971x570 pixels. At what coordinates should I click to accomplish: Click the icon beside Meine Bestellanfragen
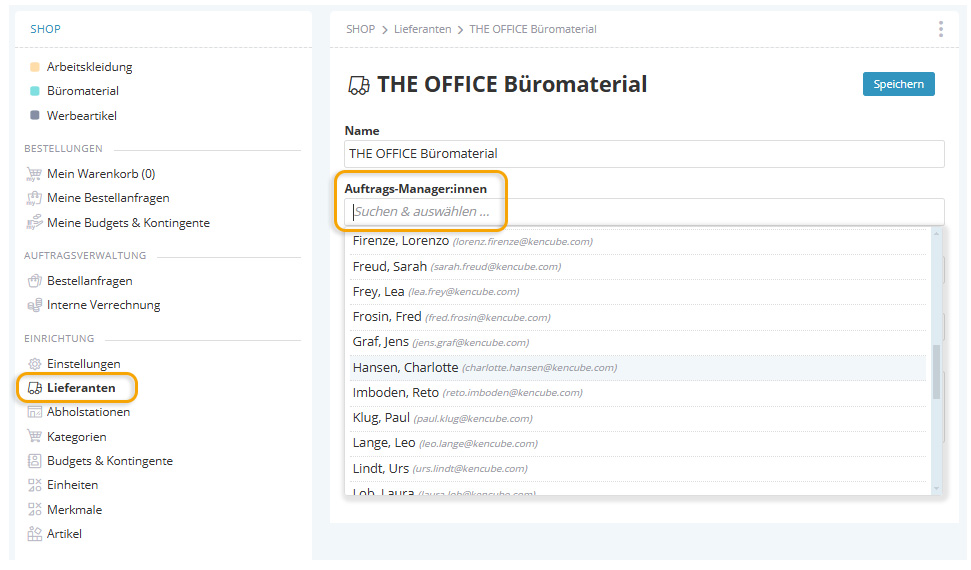(x=34, y=198)
